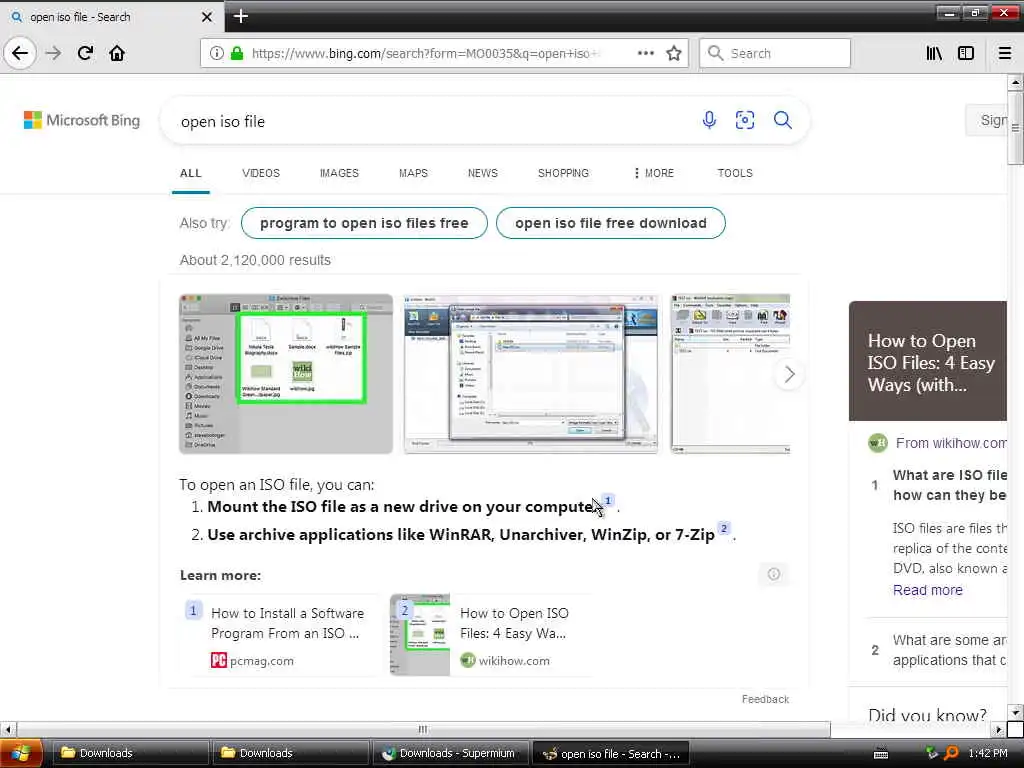1024x768 pixels.
Task: Click Read more link in wikihow panel
Action: click(x=927, y=590)
